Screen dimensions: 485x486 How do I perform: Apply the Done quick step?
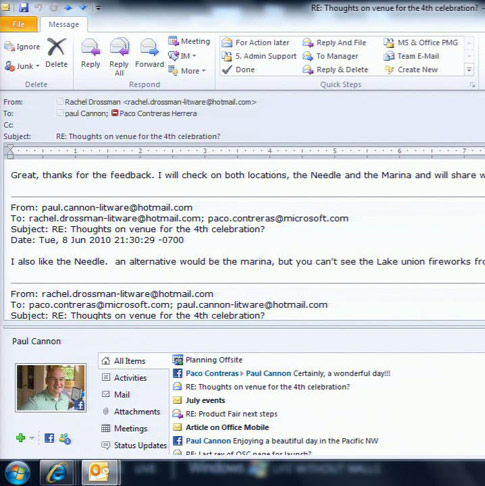click(x=239, y=70)
